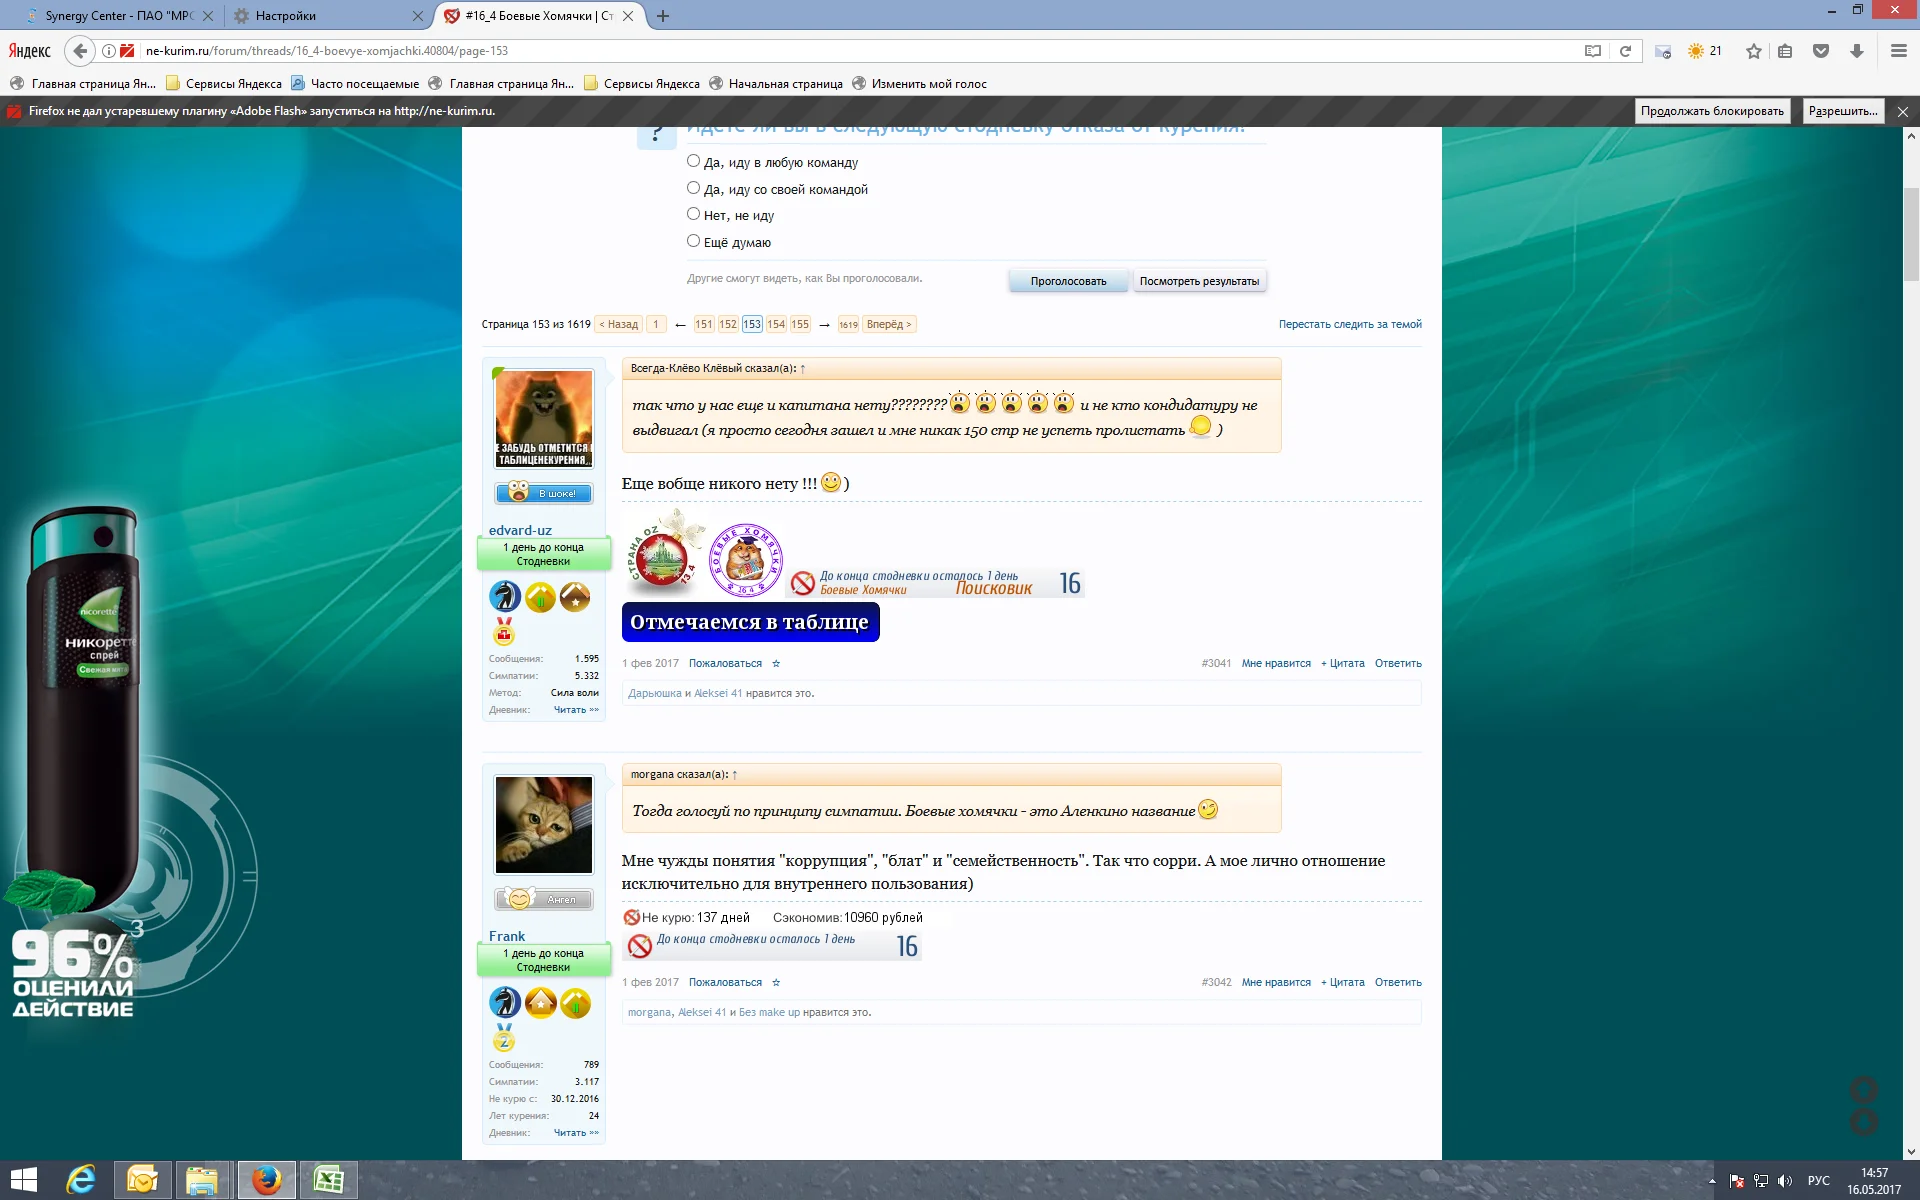The height and width of the screenshot is (1200, 1920).
Task: Switch to the Synergy Center tab
Action: coord(118,16)
